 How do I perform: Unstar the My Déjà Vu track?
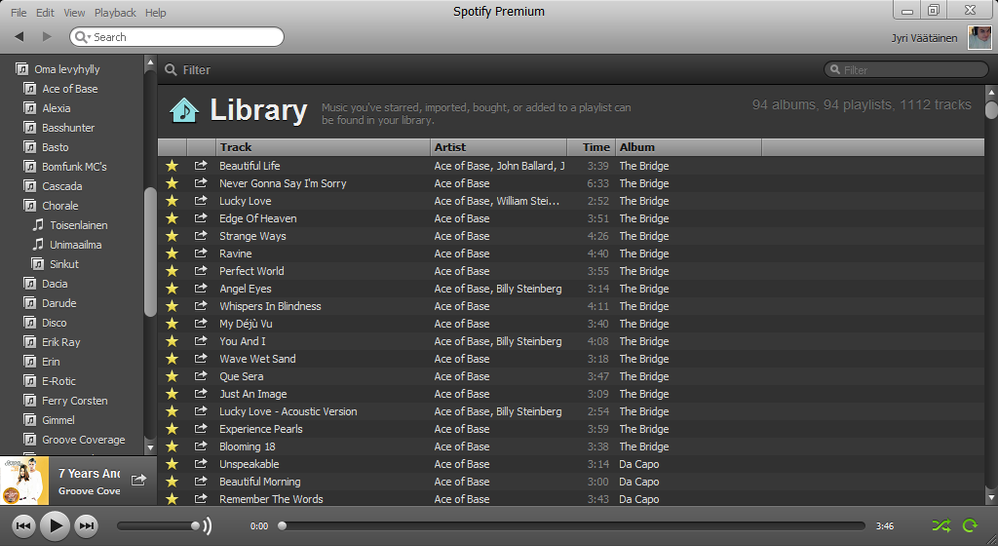[x=172, y=323]
